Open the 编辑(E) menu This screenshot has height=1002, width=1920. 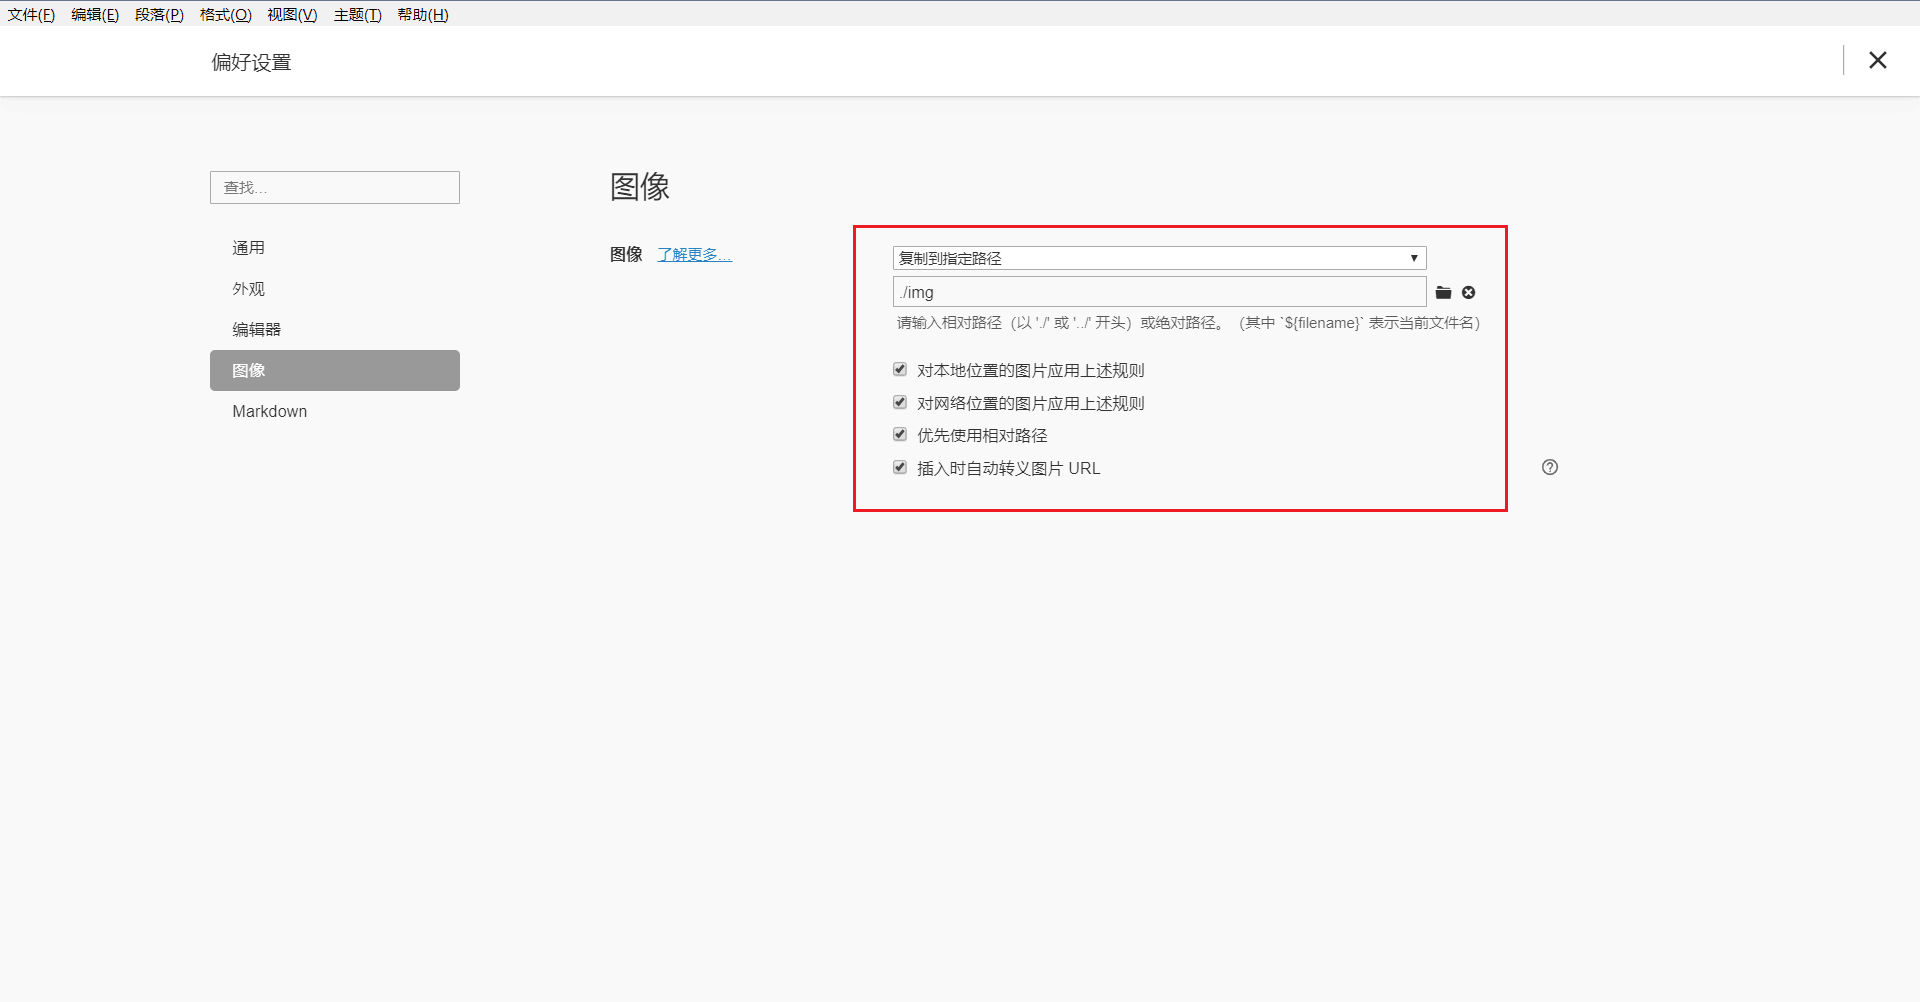click(x=95, y=15)
